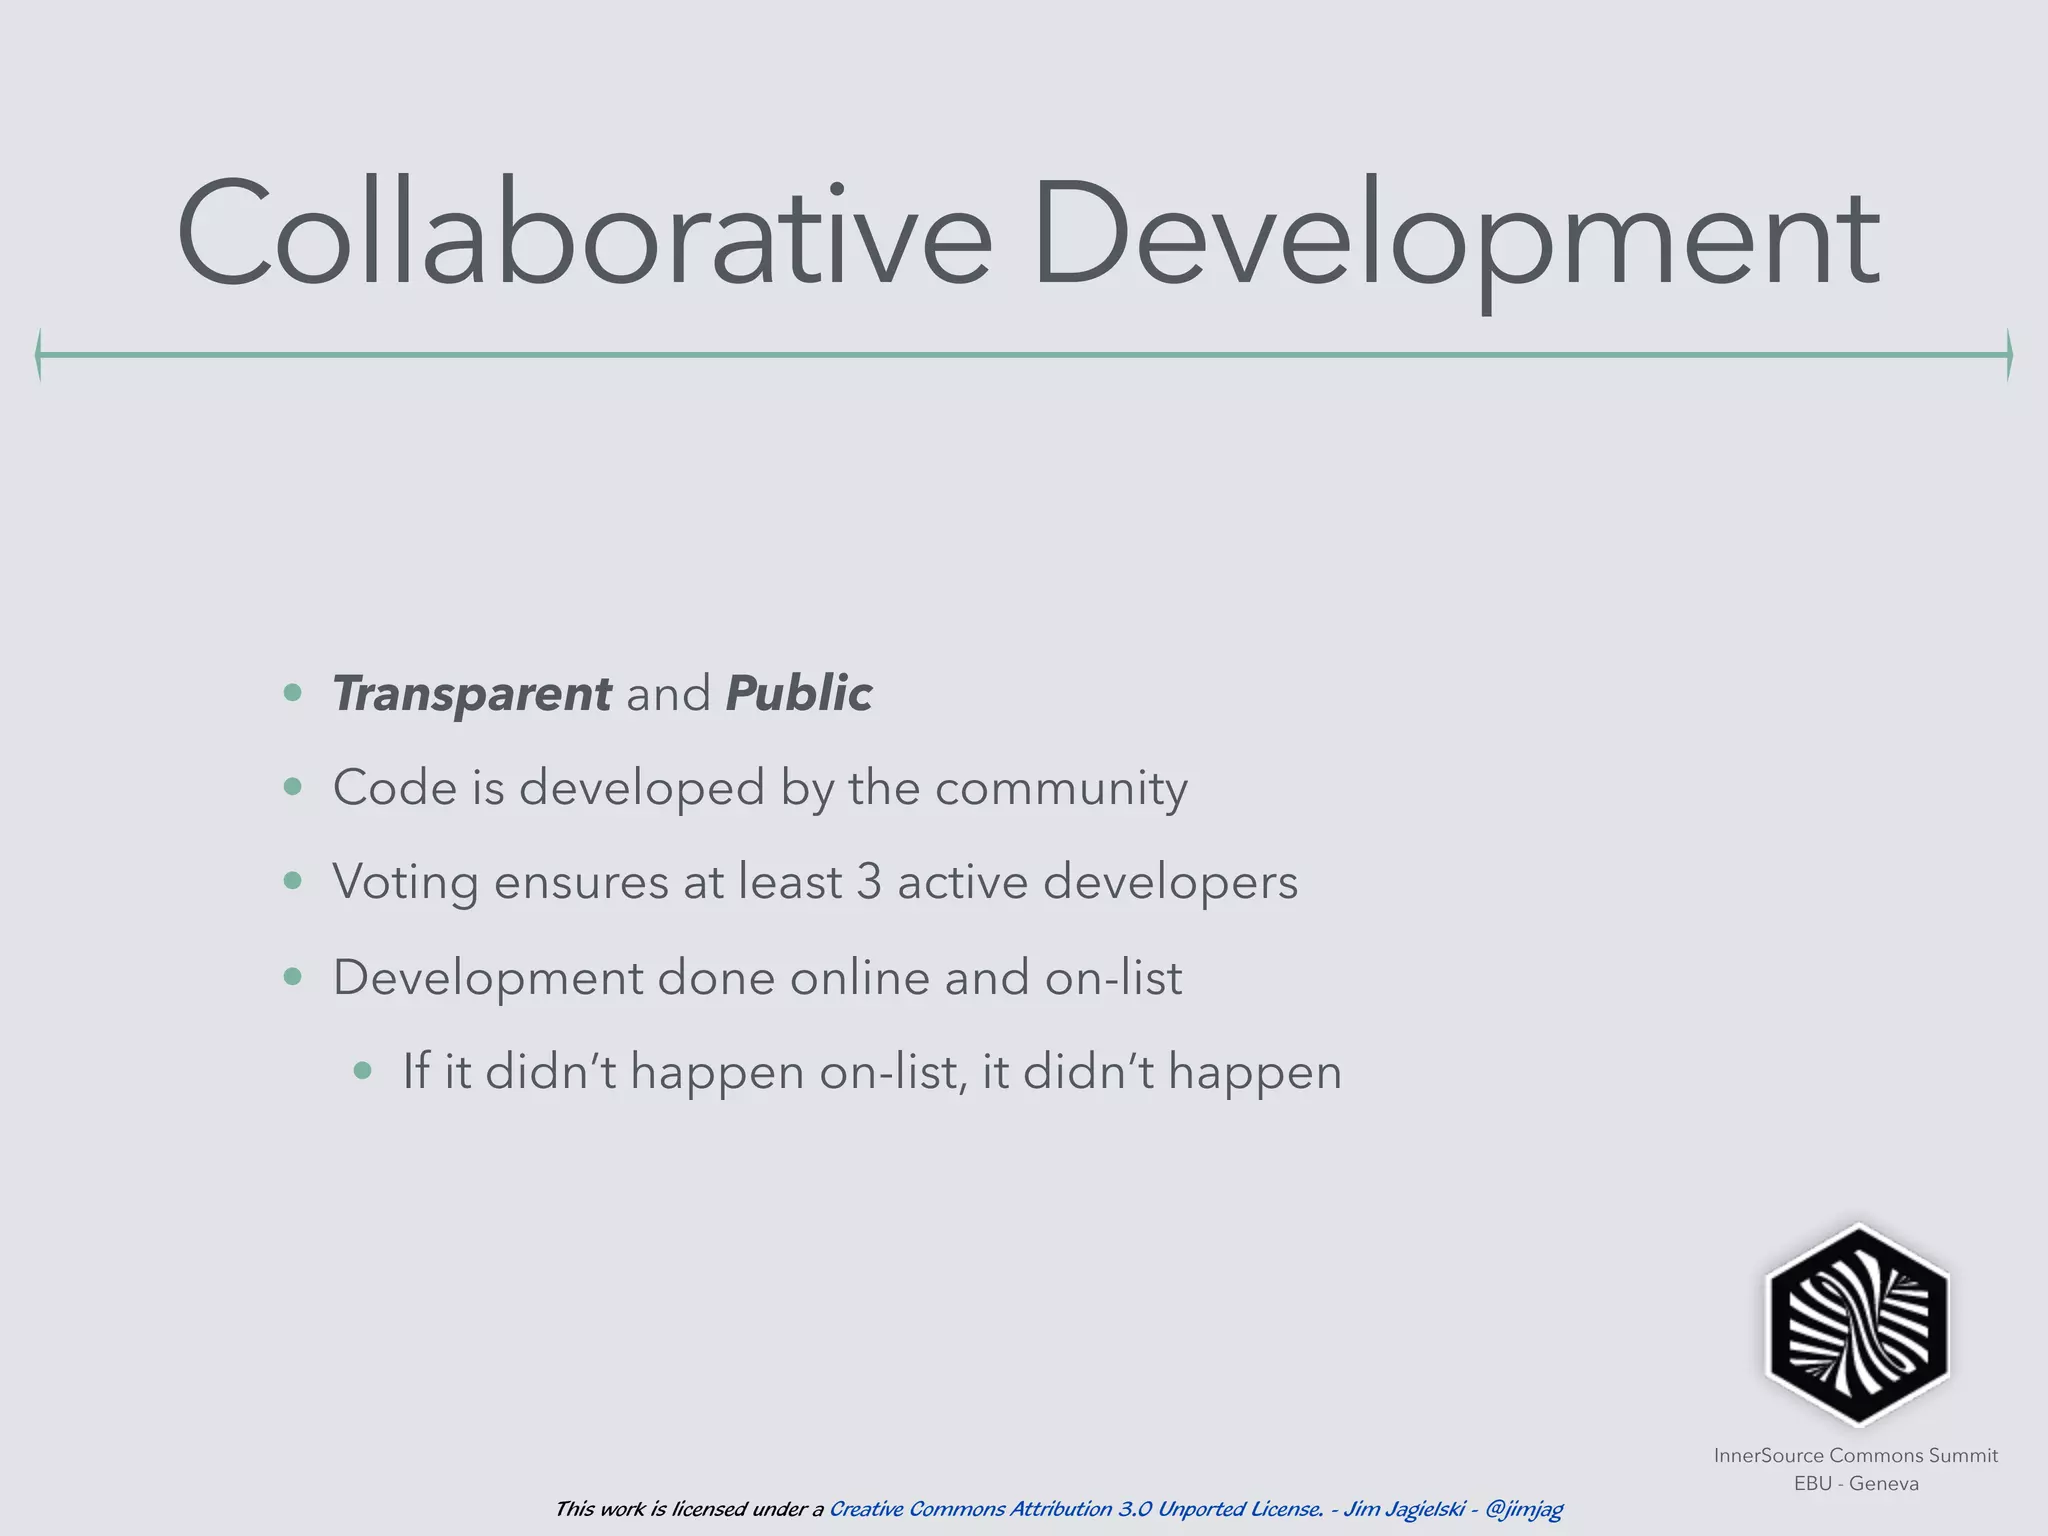This screenshot has height=1536, width=2048.
Task: Click the InnerSource Commons hexagon logo
Action: pos(1857,1324)
